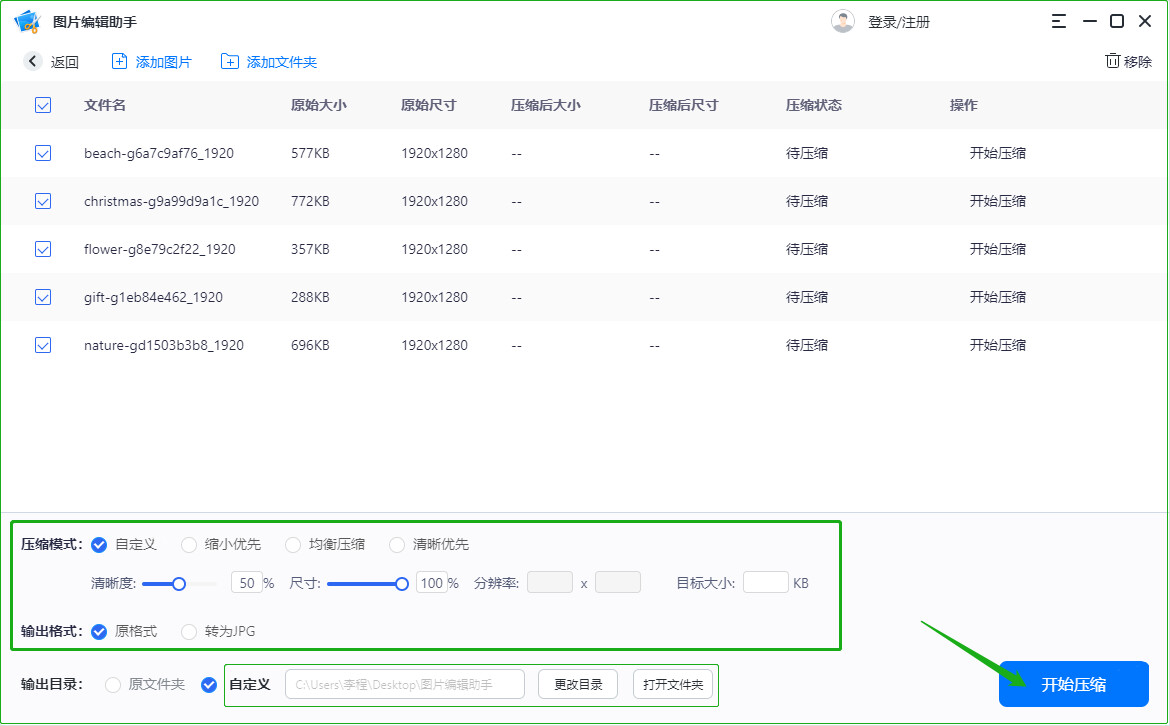Click file name beach-g6a7c9af76_1920

click(x=159, y=153)
